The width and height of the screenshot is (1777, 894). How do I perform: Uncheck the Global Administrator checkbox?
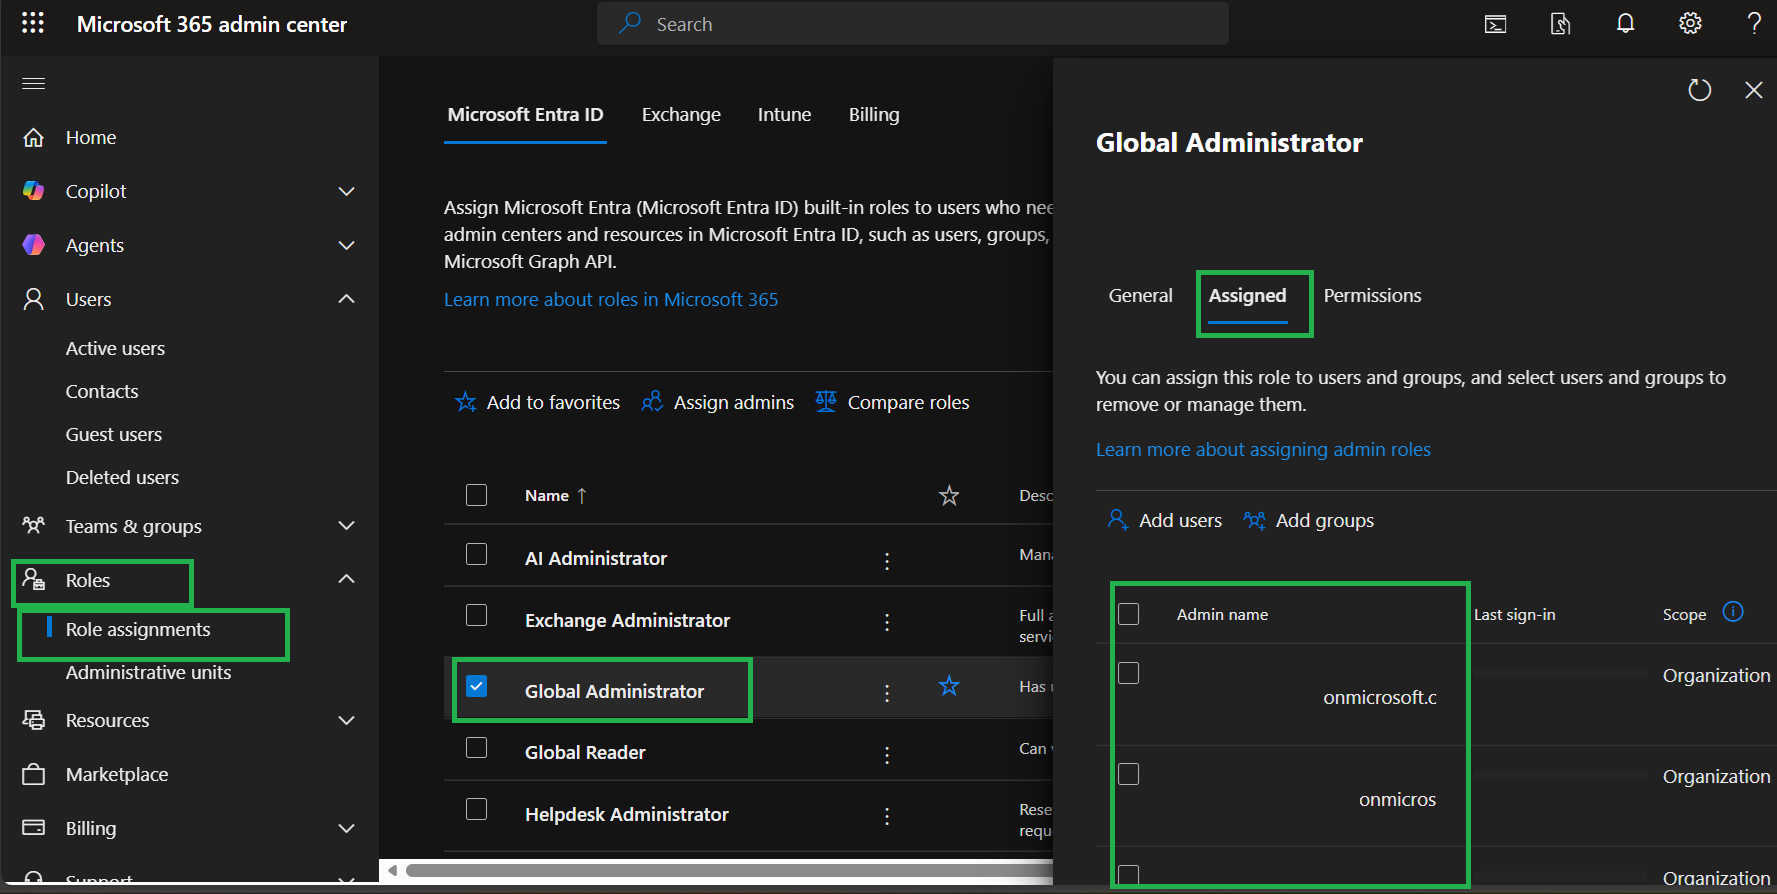(x=477, y=686)
